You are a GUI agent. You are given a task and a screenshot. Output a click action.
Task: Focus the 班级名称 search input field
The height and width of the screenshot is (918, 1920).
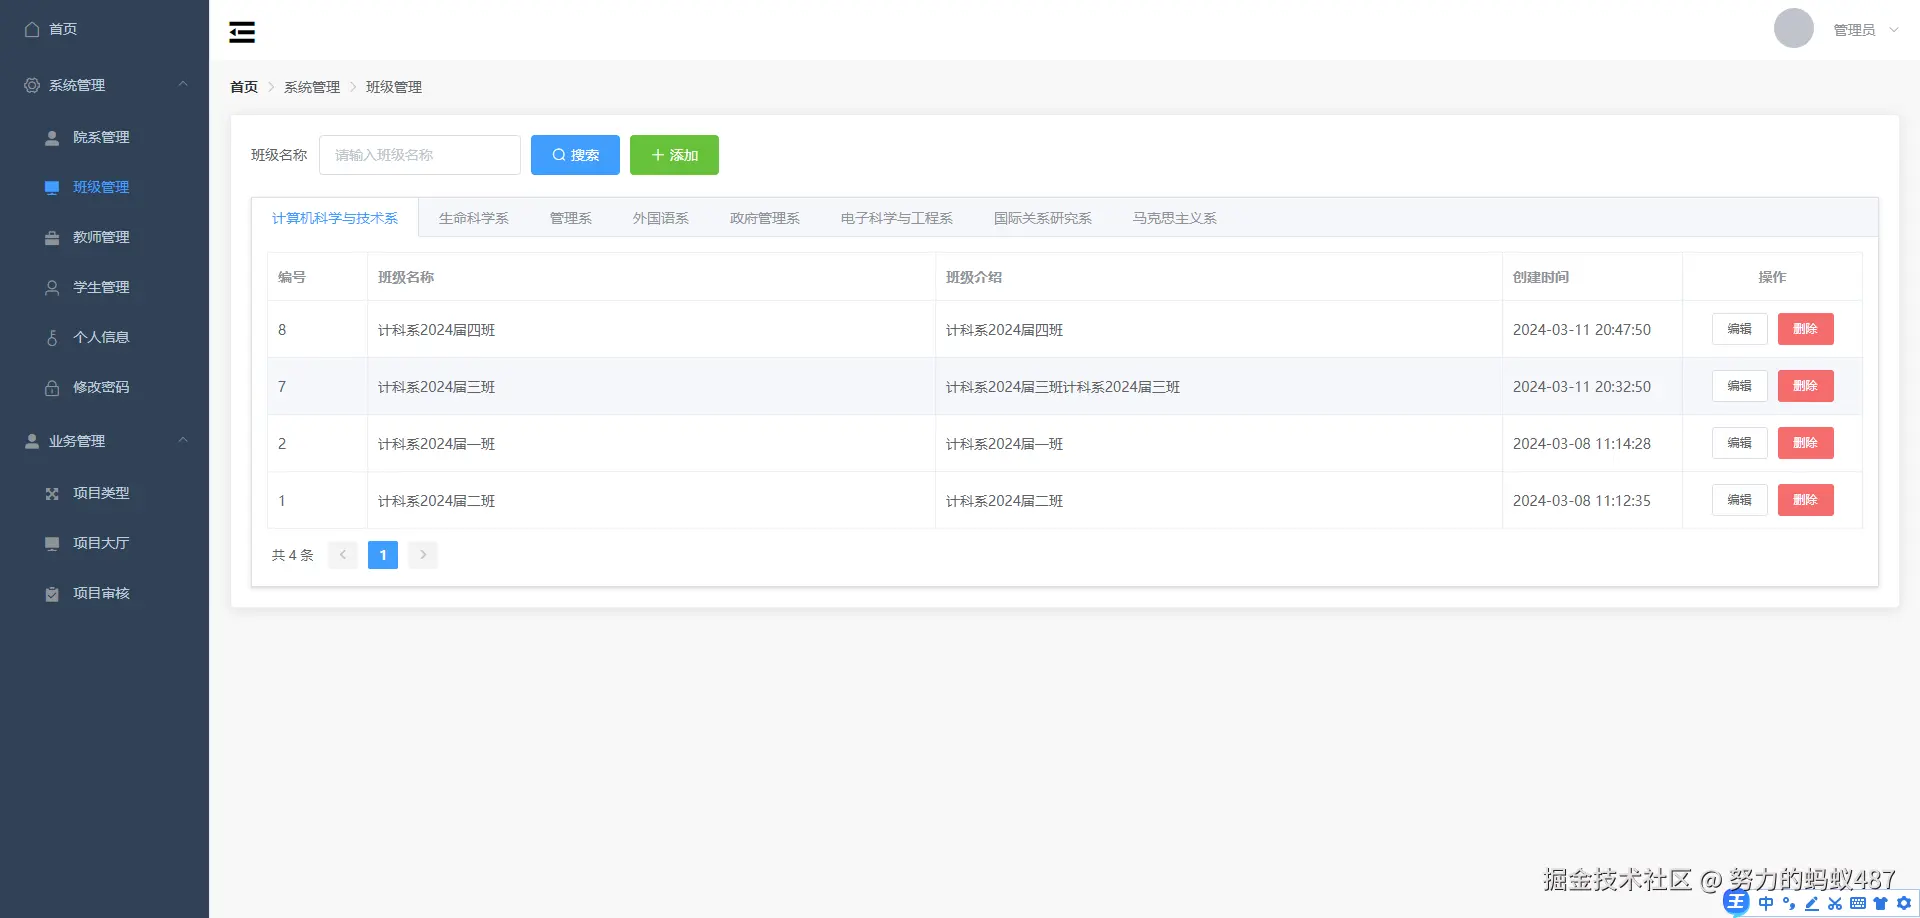(x=420, y=155)
